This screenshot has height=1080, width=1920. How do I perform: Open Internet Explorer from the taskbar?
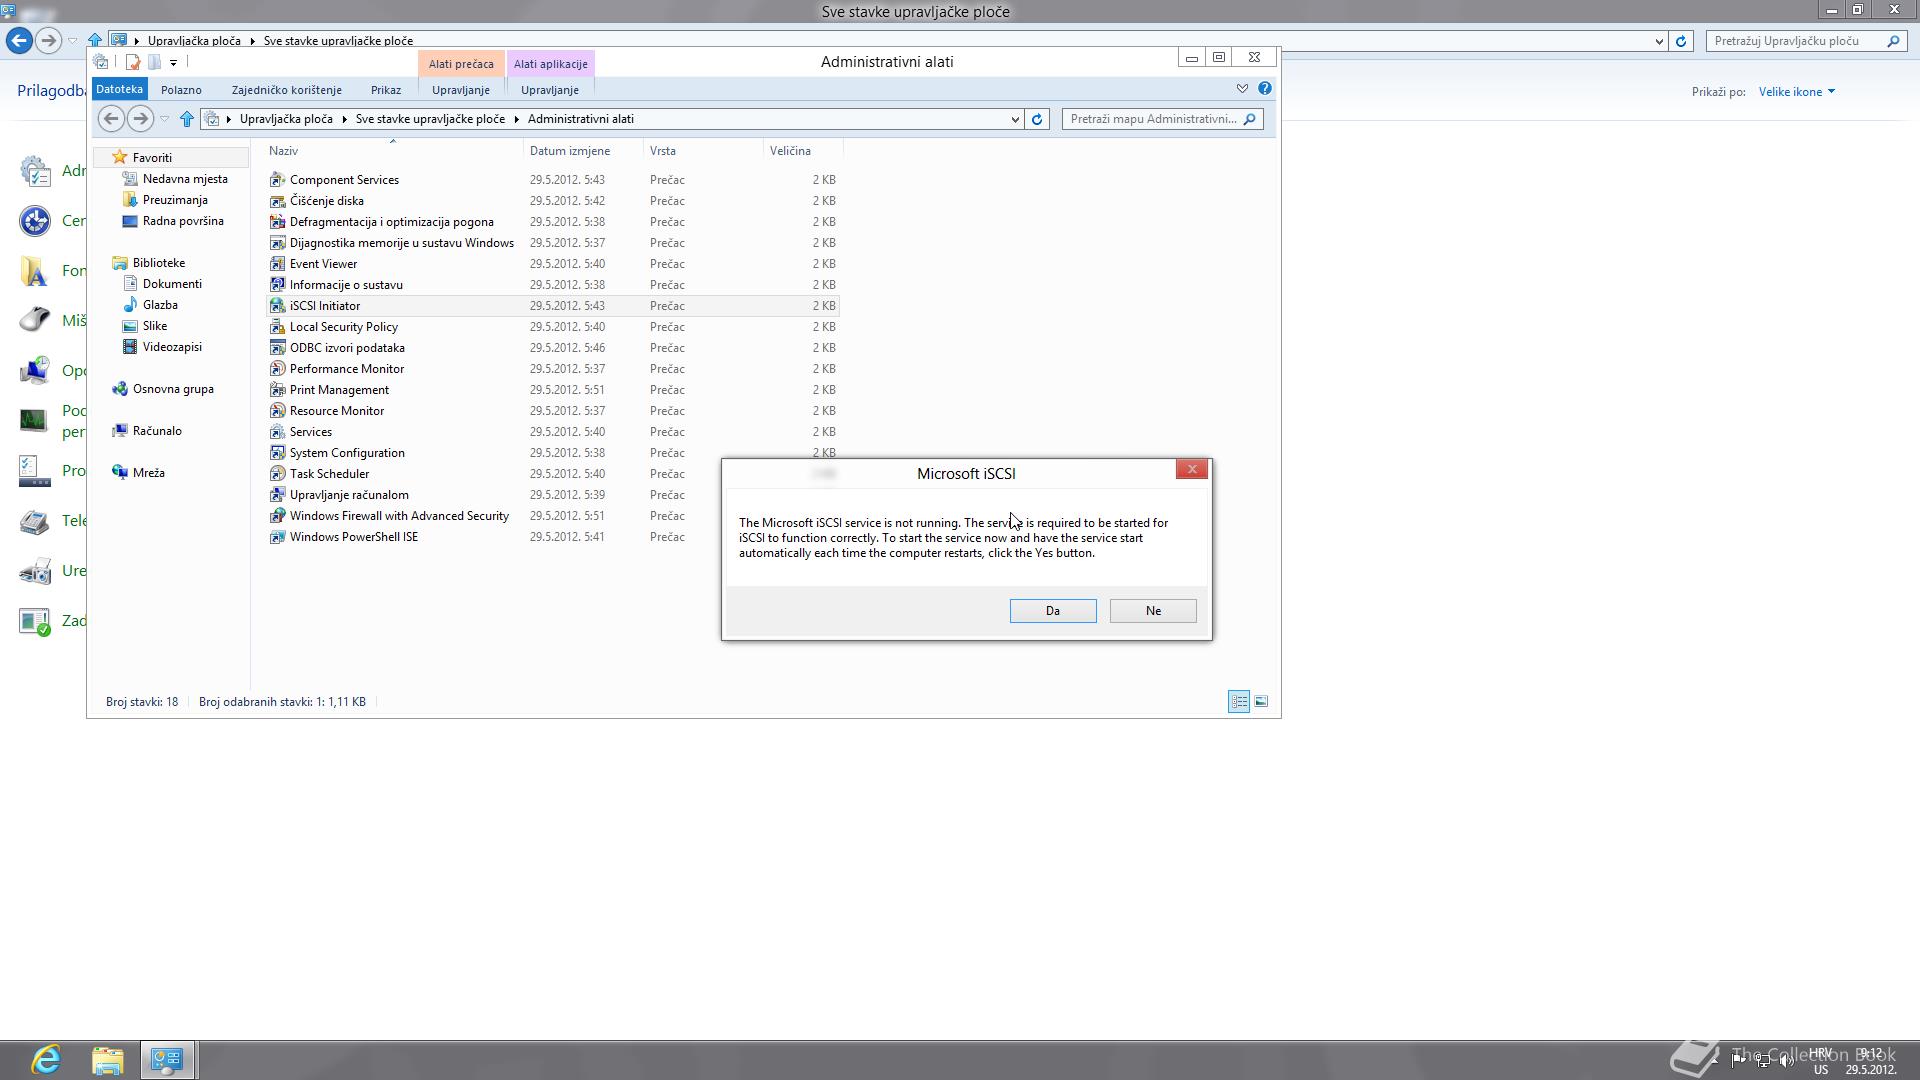tap(44, 1059)
